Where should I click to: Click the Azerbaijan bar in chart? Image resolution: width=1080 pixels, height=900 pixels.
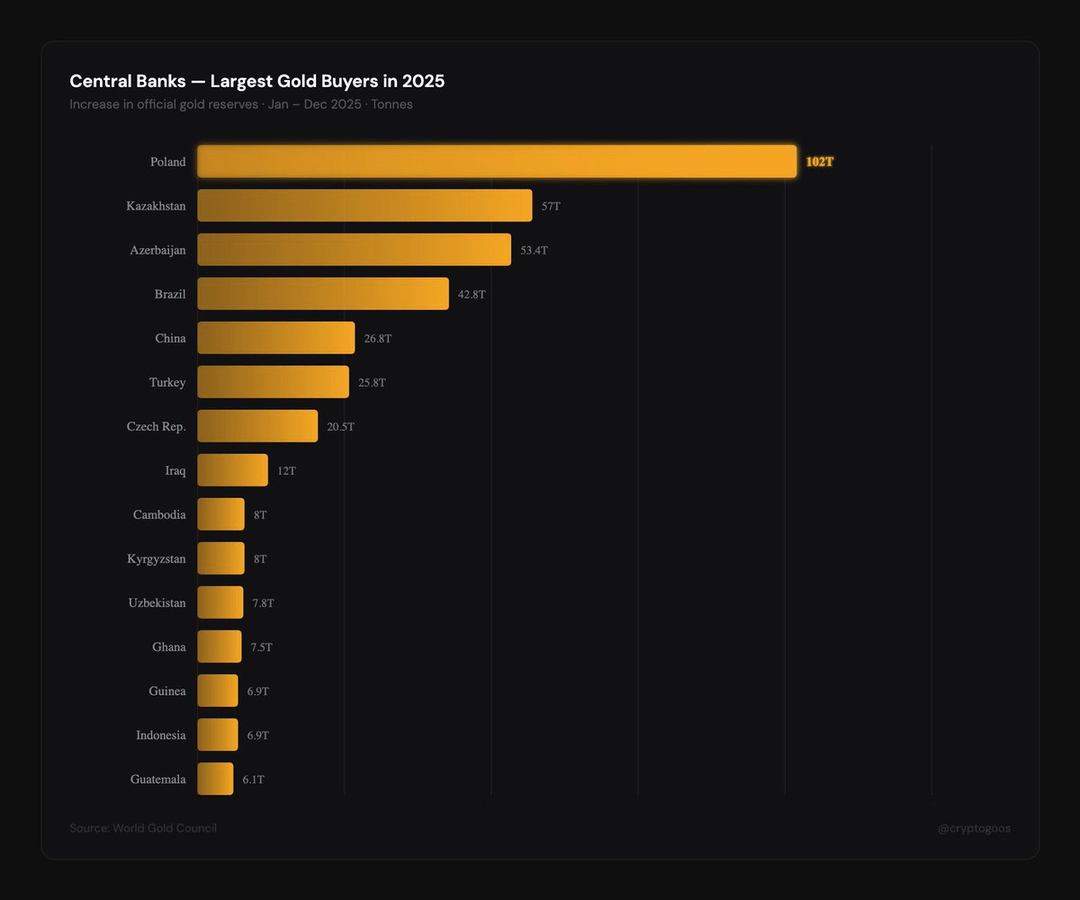click(x=354, y=249)
